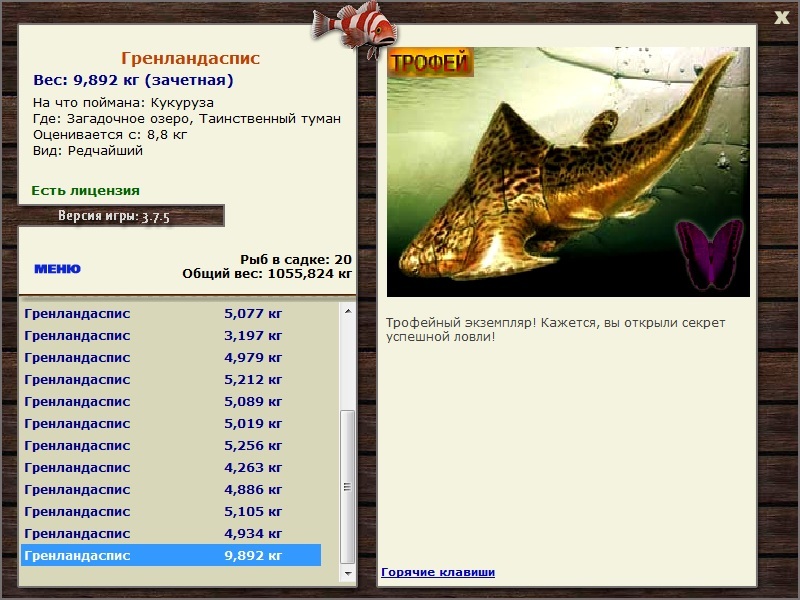Select Гренландаспис 3,197 кг row
800x600 pixels.
point(171,336)
